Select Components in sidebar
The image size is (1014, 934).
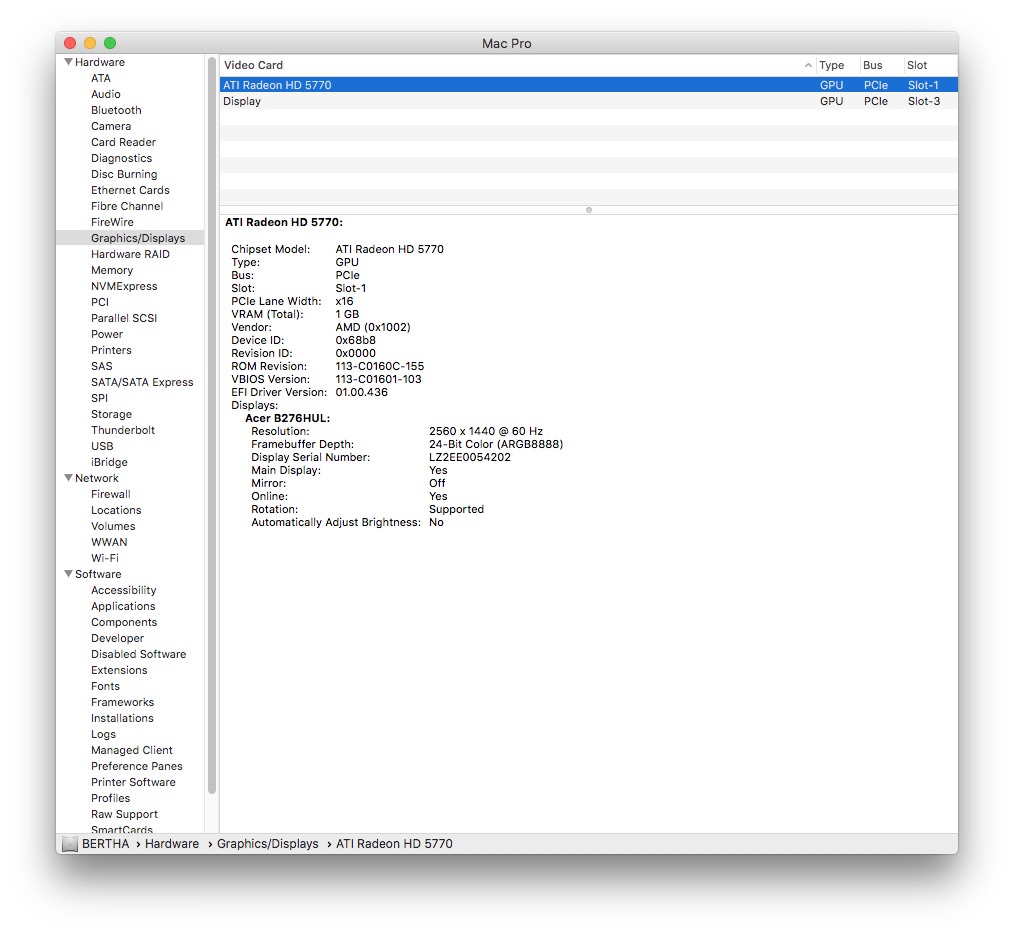pyautogui.click(x=124, y=622)
